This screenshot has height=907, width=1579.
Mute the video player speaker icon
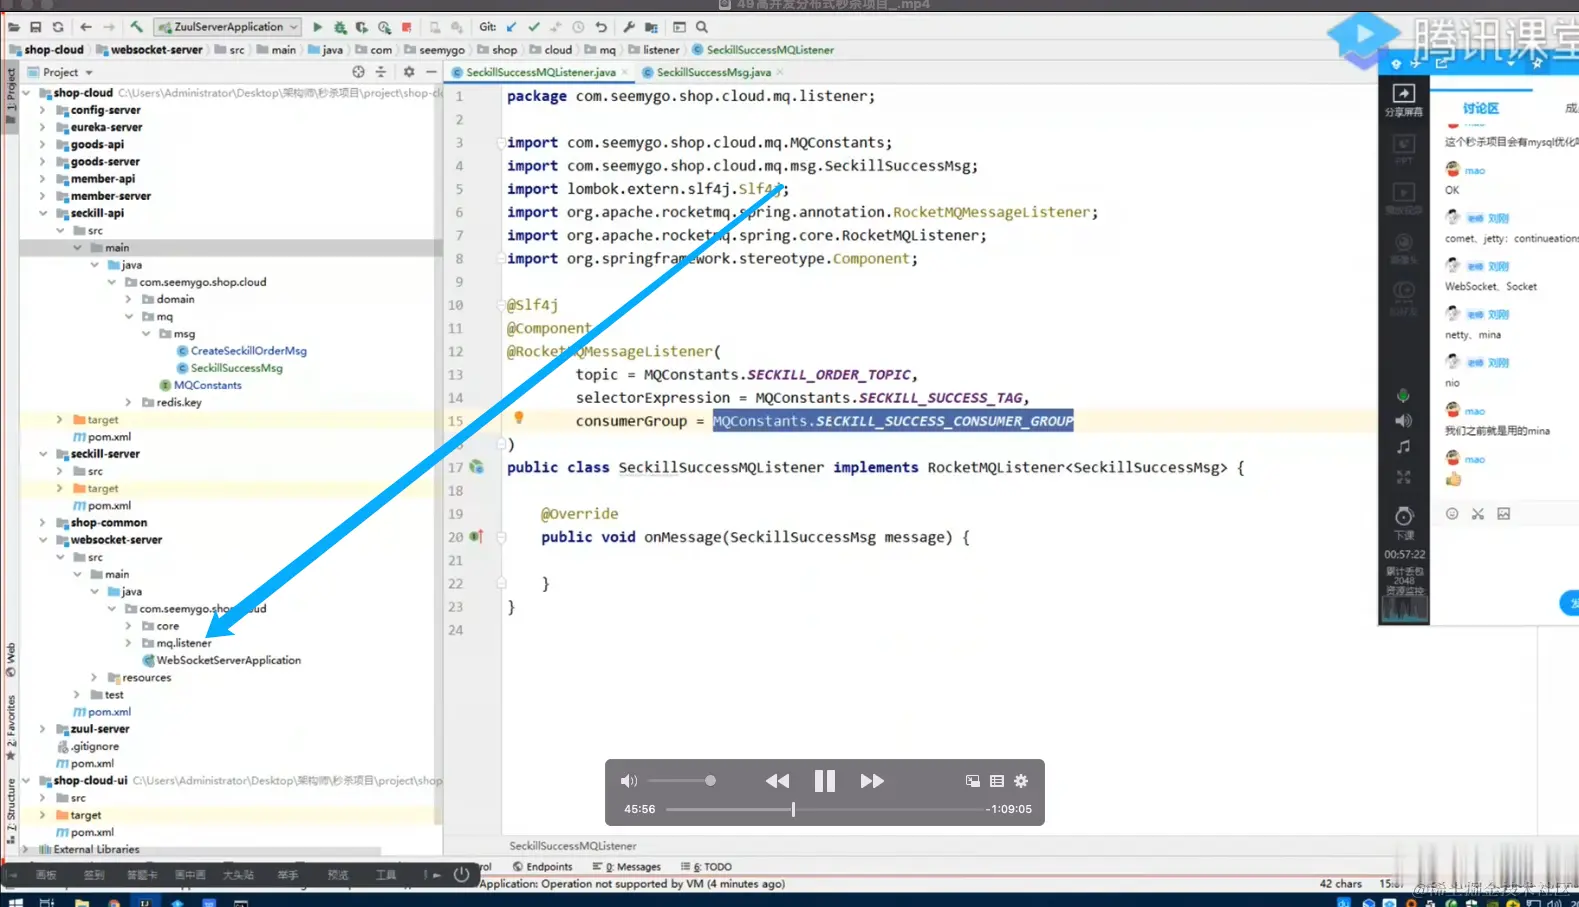629,781
